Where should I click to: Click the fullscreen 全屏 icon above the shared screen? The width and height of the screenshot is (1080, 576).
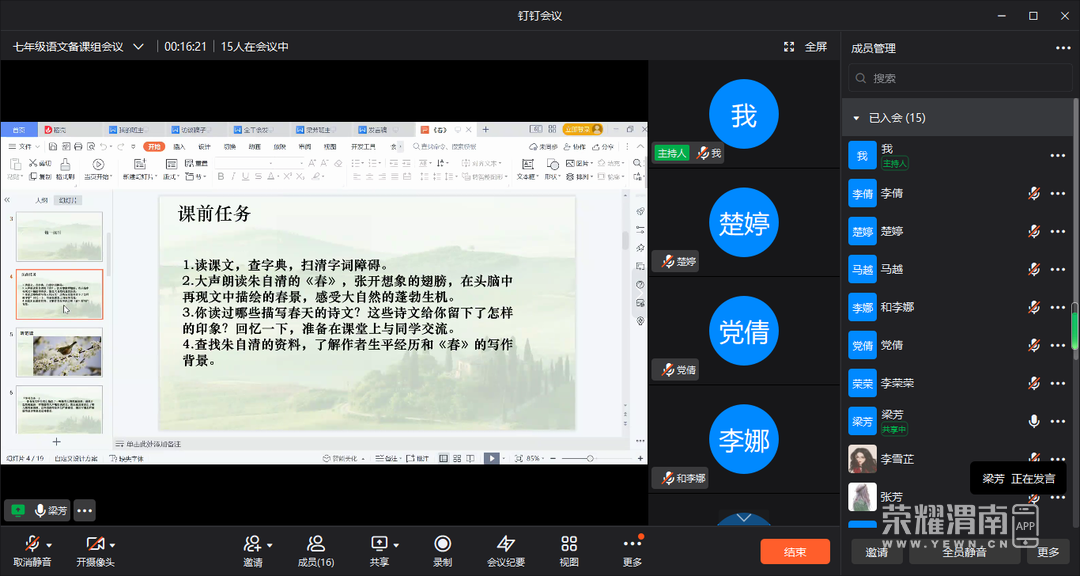789,45
